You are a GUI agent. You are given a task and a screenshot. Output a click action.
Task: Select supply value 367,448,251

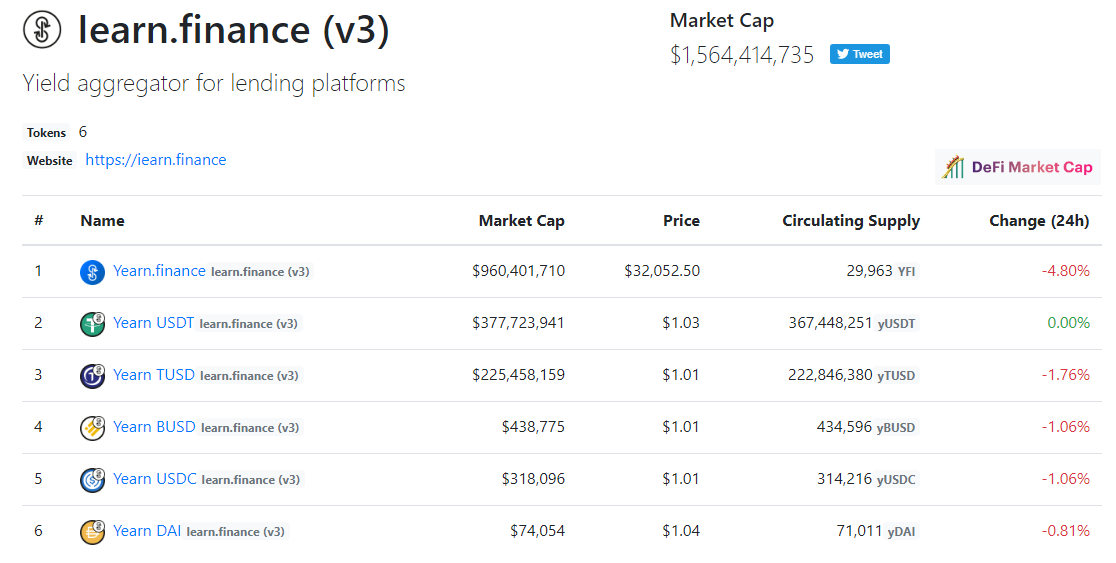[x=830, y=323]
